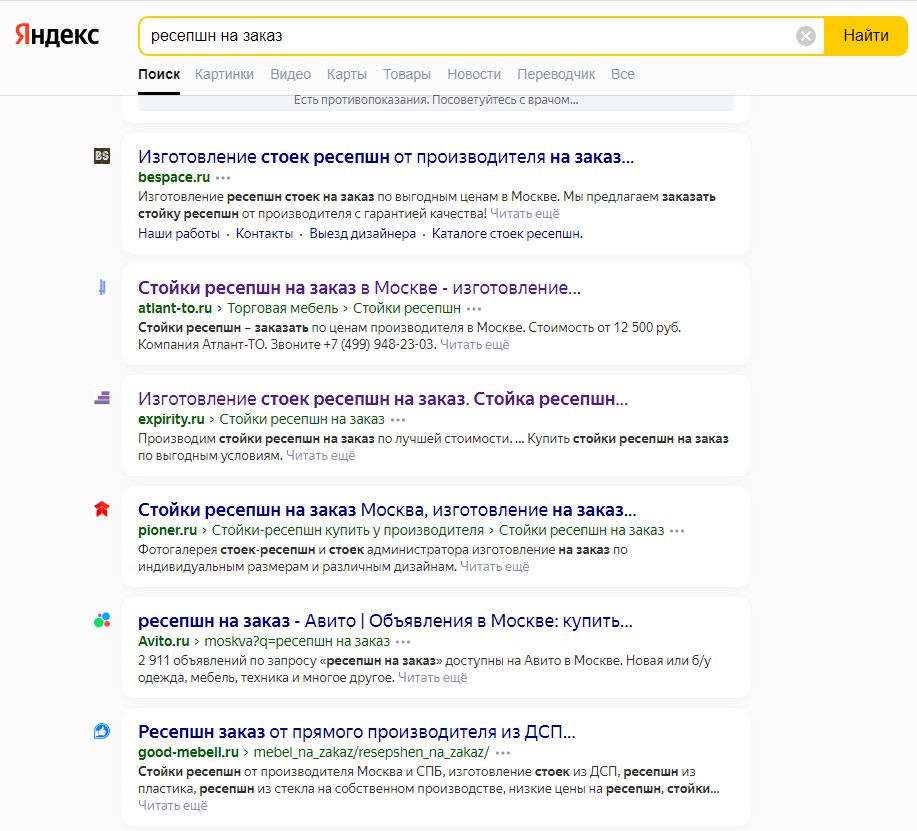Clear the search query with the X icon
Viewport: 917px width, 831px height.
coord(806,36)
